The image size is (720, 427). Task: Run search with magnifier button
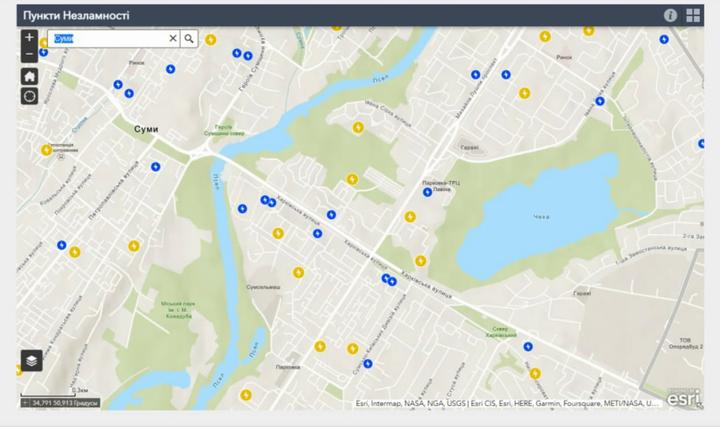(x=189, y=39)
